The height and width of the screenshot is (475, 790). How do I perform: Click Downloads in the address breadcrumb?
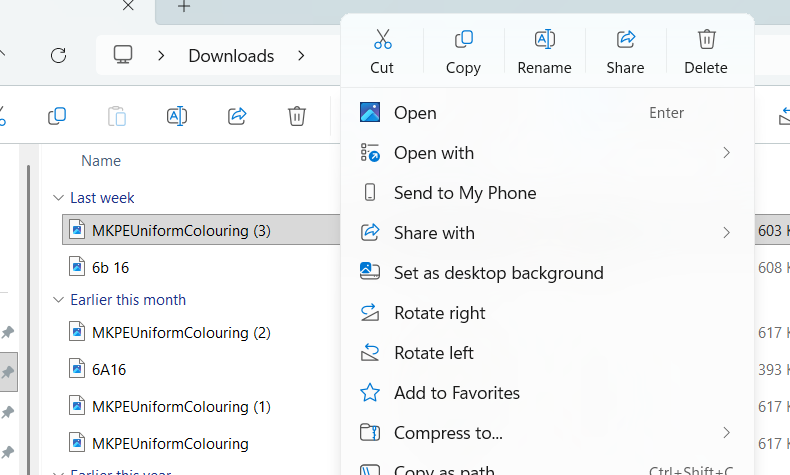coord(231,56)
